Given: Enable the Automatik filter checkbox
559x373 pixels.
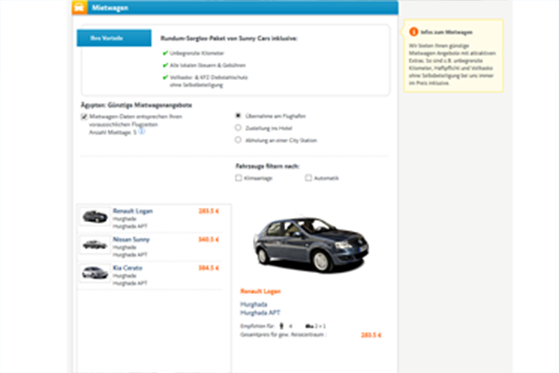Looking at the screenshot, I should click(x=308, y=178).
